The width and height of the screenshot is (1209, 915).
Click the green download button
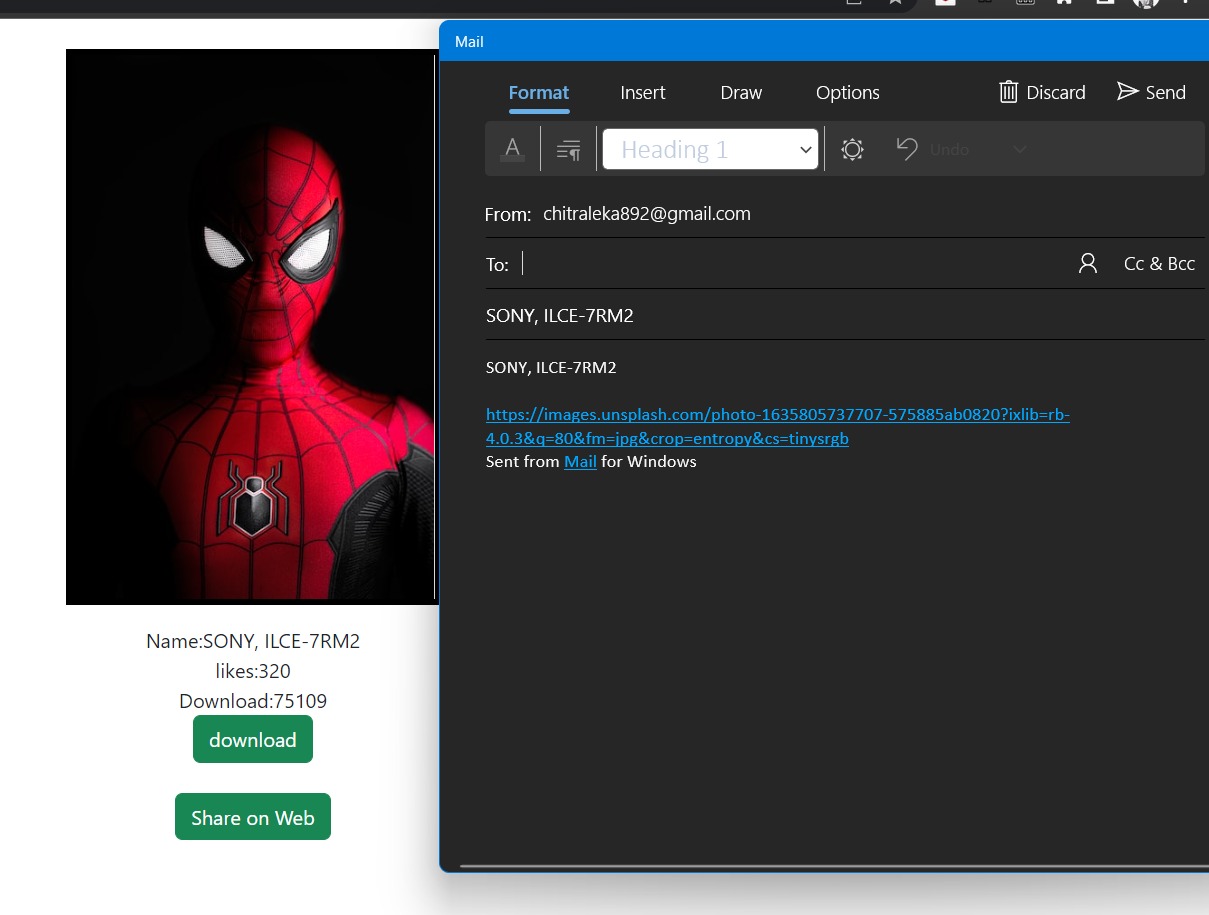click(253, 739)
